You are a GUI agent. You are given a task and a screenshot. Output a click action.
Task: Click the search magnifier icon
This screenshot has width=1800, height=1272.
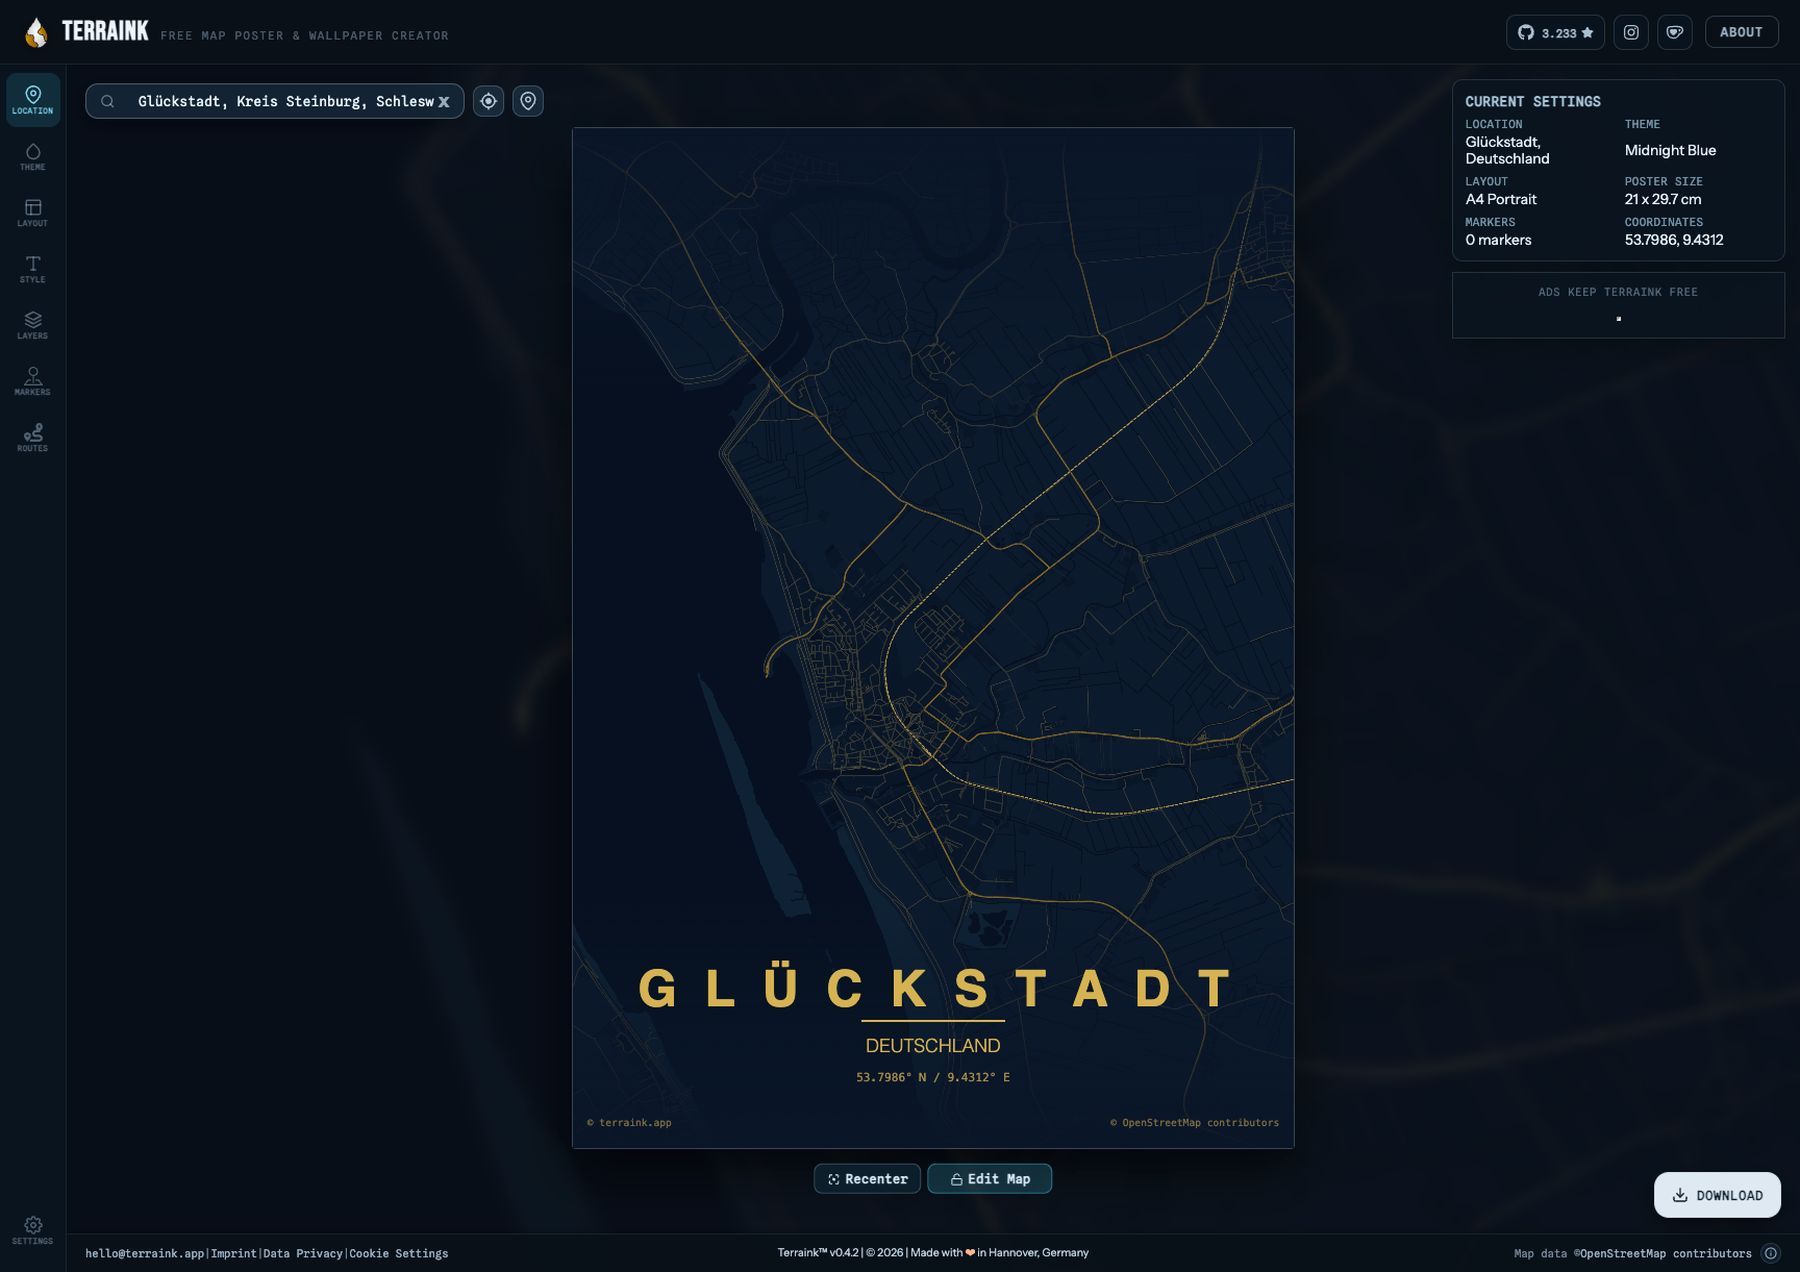pyautogui.click(x=108, y=101)
